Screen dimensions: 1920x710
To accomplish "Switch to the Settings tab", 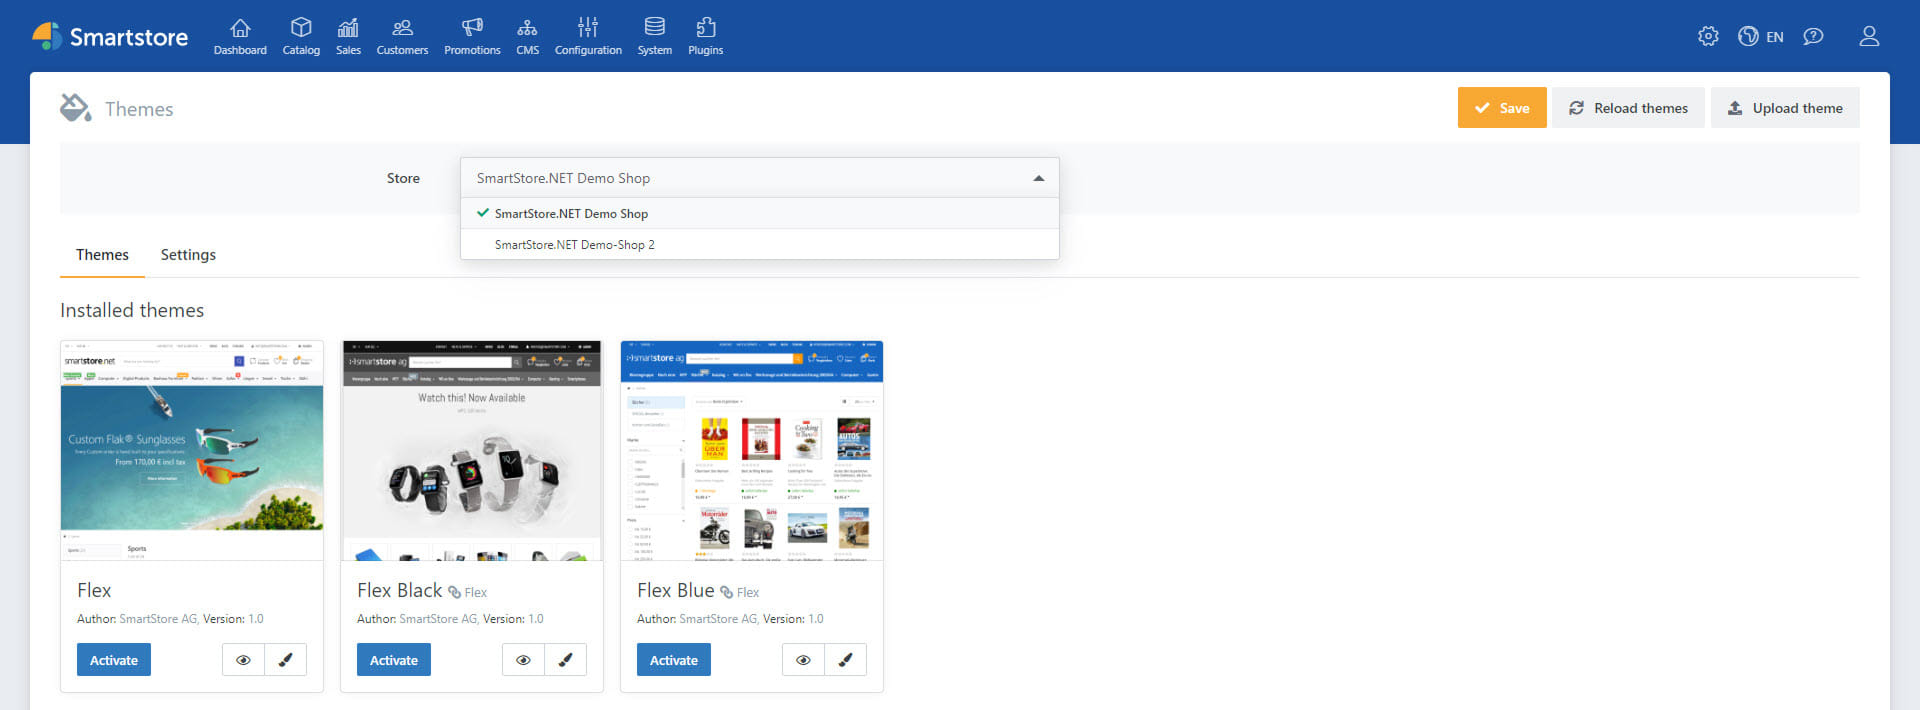I will pos(188,255).
